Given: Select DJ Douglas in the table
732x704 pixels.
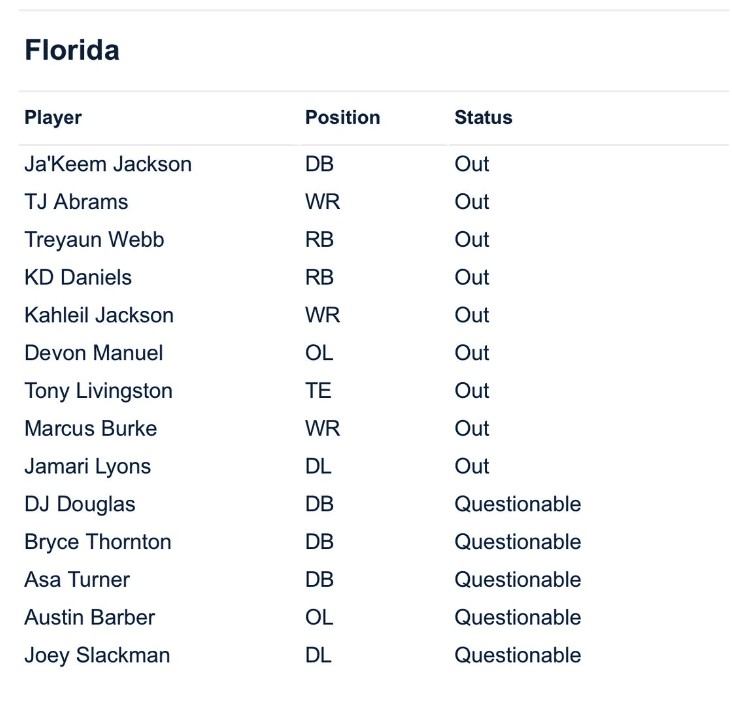Looking at the screenshot, I should pos(80,504).
